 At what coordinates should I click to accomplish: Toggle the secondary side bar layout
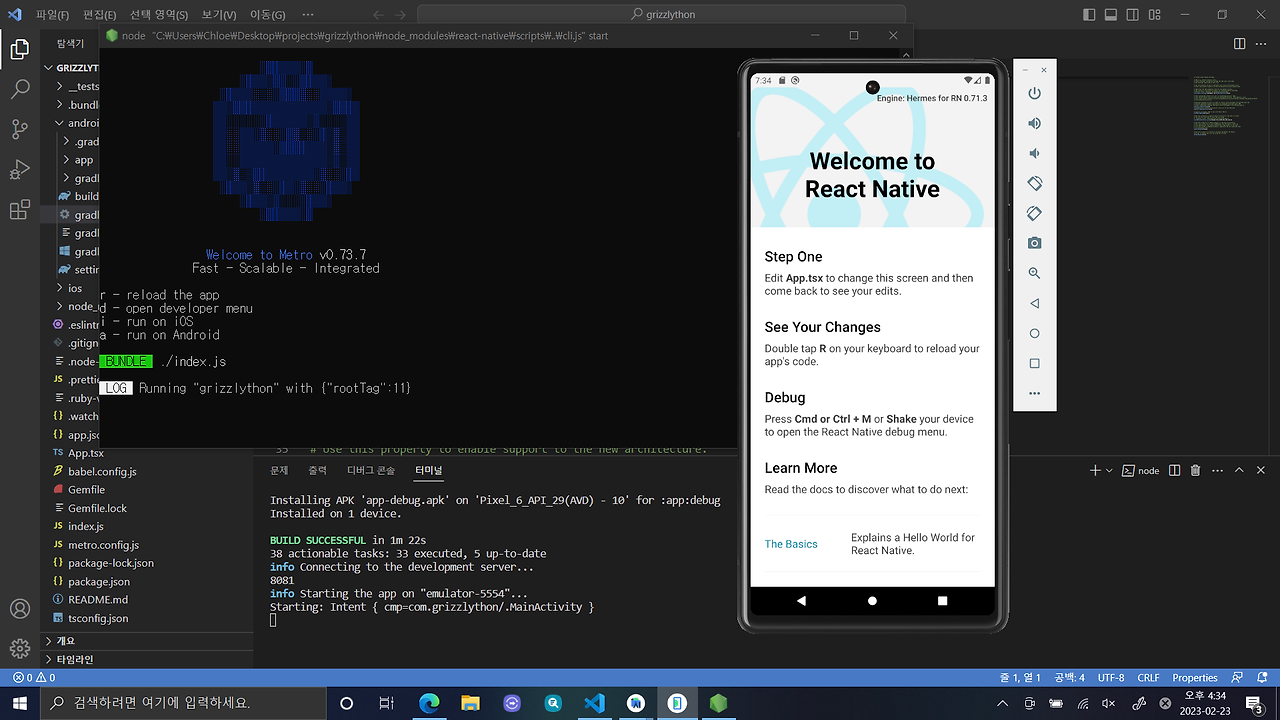tap(1133, 15)
